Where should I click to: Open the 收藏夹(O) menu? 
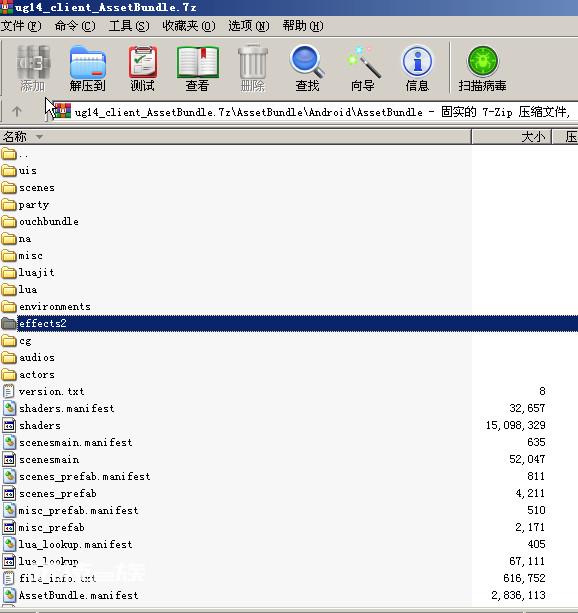tap(188, 26)
